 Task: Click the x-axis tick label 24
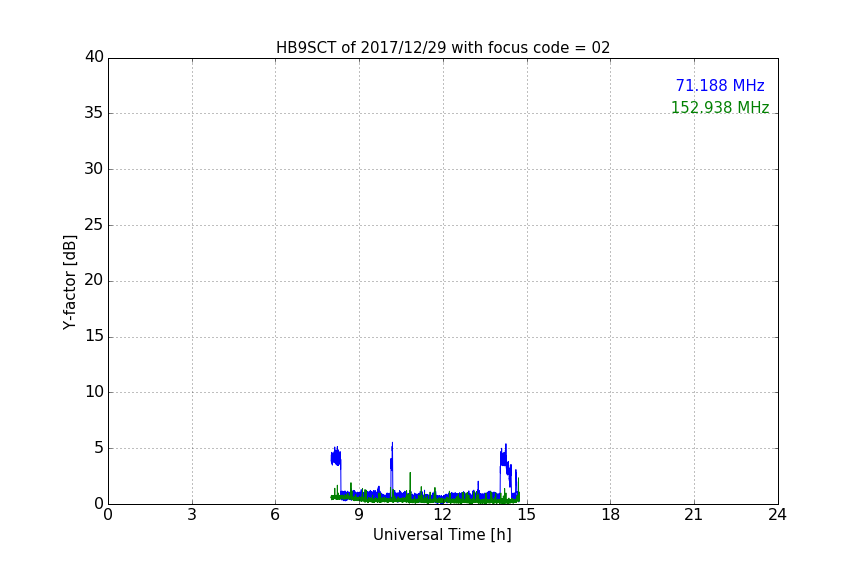[777, 515]
